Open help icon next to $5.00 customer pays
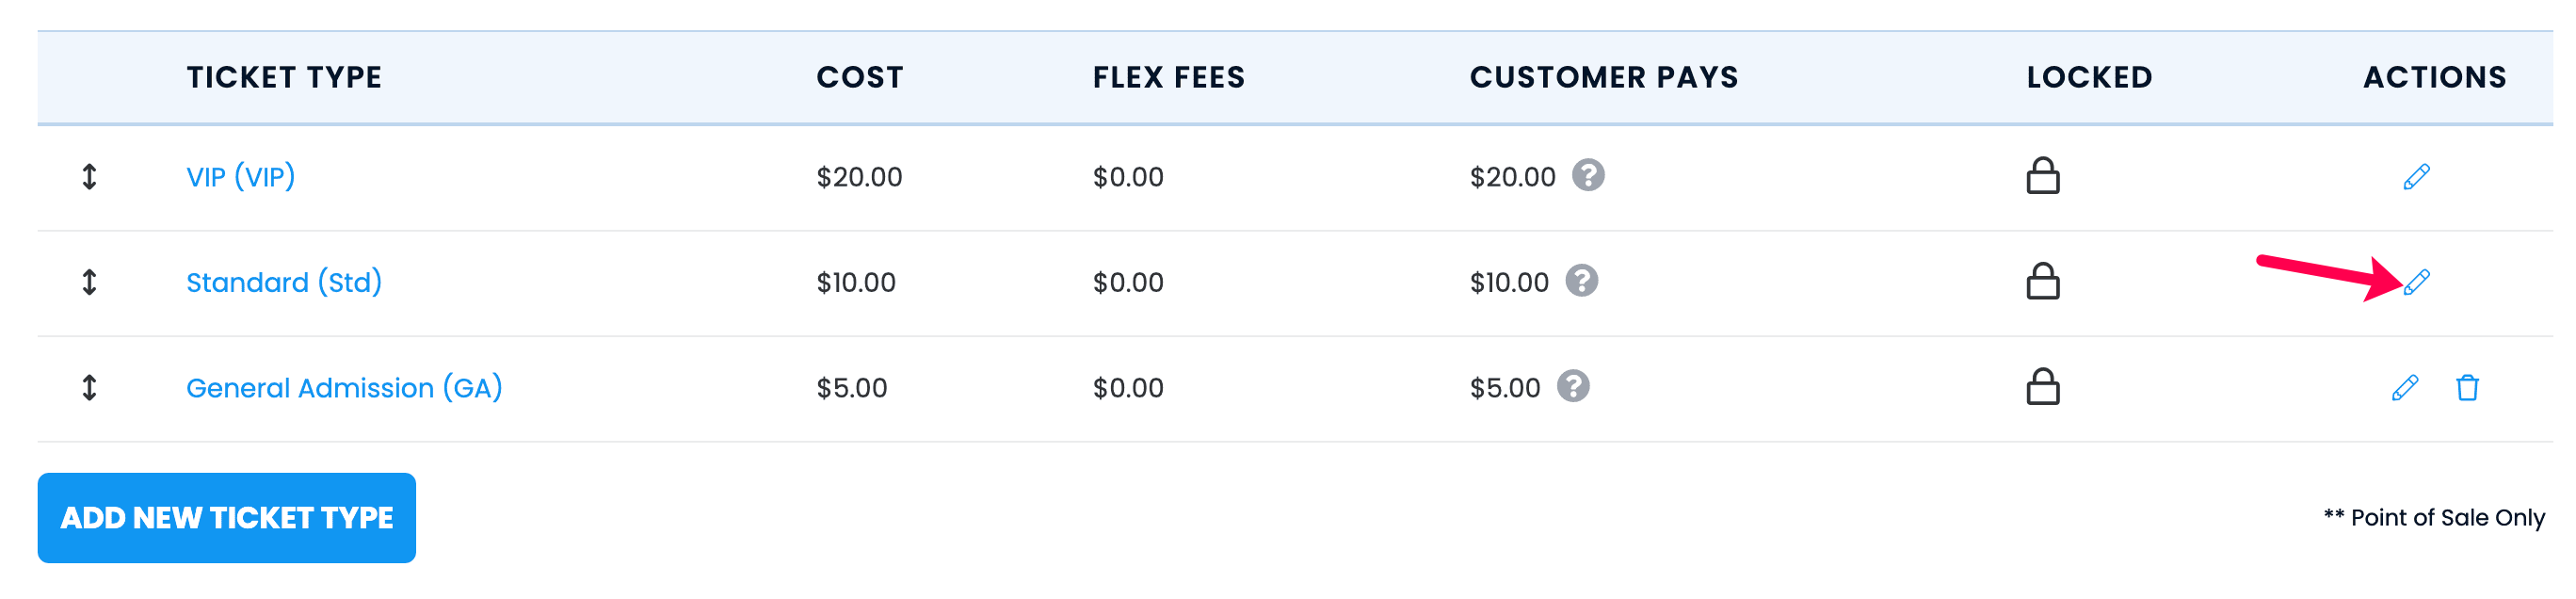The width and height of the screenshot is (2576, 599). 1573,386
